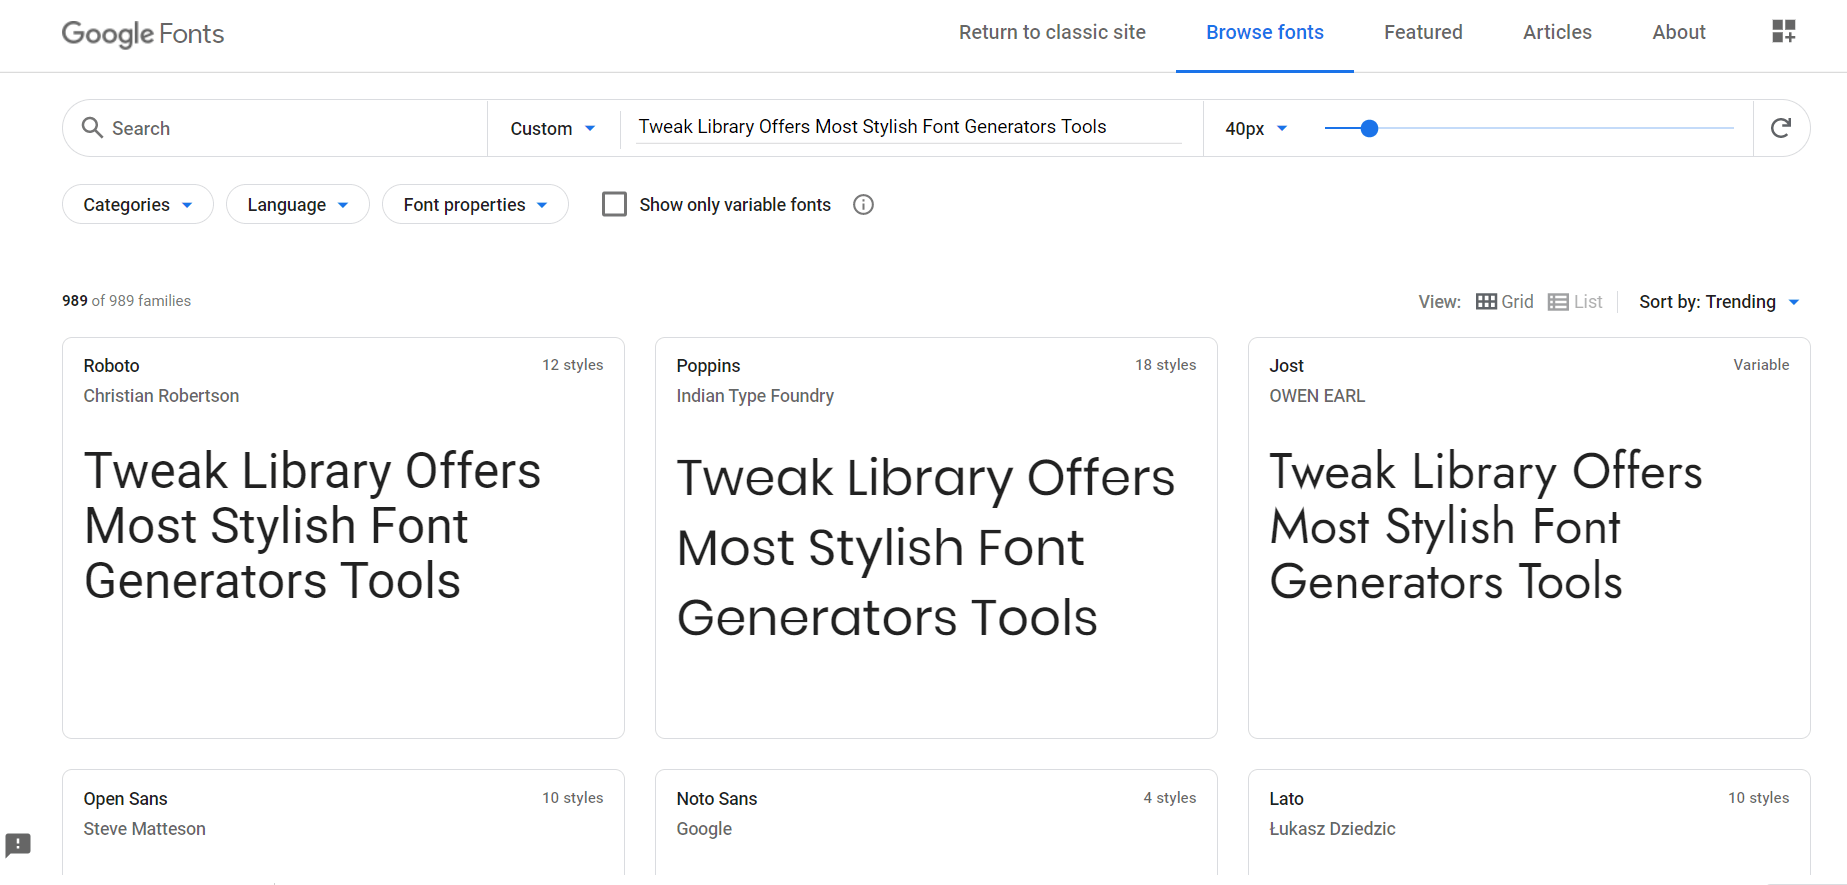1847x885 pixels.
Task: Click the OWEN EARL designer name
Action: [1317, 396]
